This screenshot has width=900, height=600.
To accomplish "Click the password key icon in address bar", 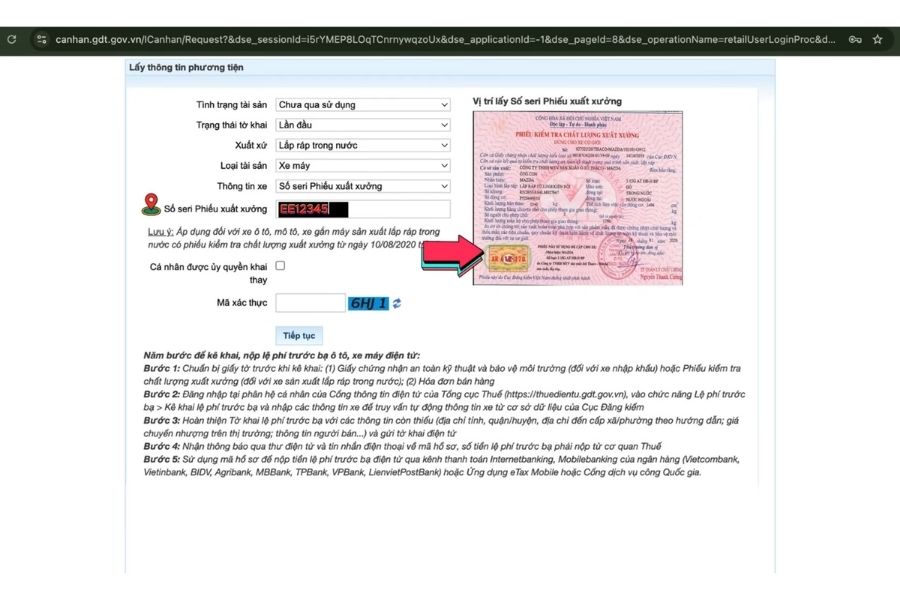I will pos(855,40).
